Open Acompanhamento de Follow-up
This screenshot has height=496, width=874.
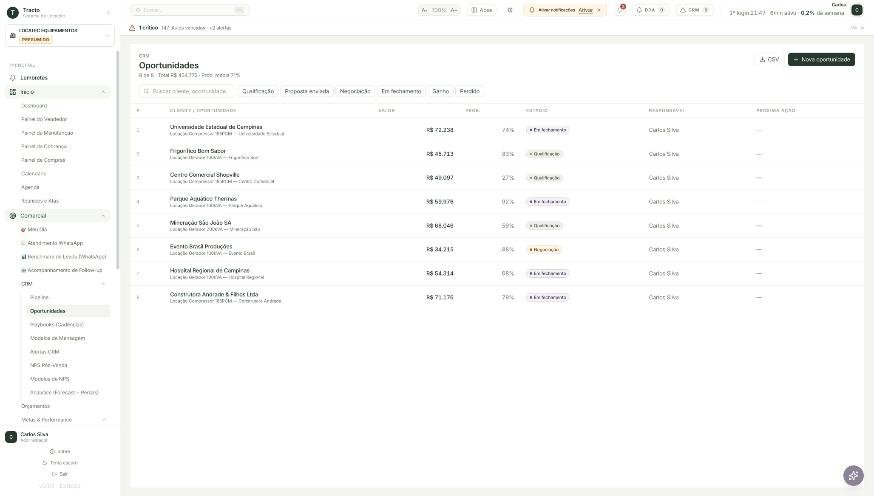[x=64, y=270]
